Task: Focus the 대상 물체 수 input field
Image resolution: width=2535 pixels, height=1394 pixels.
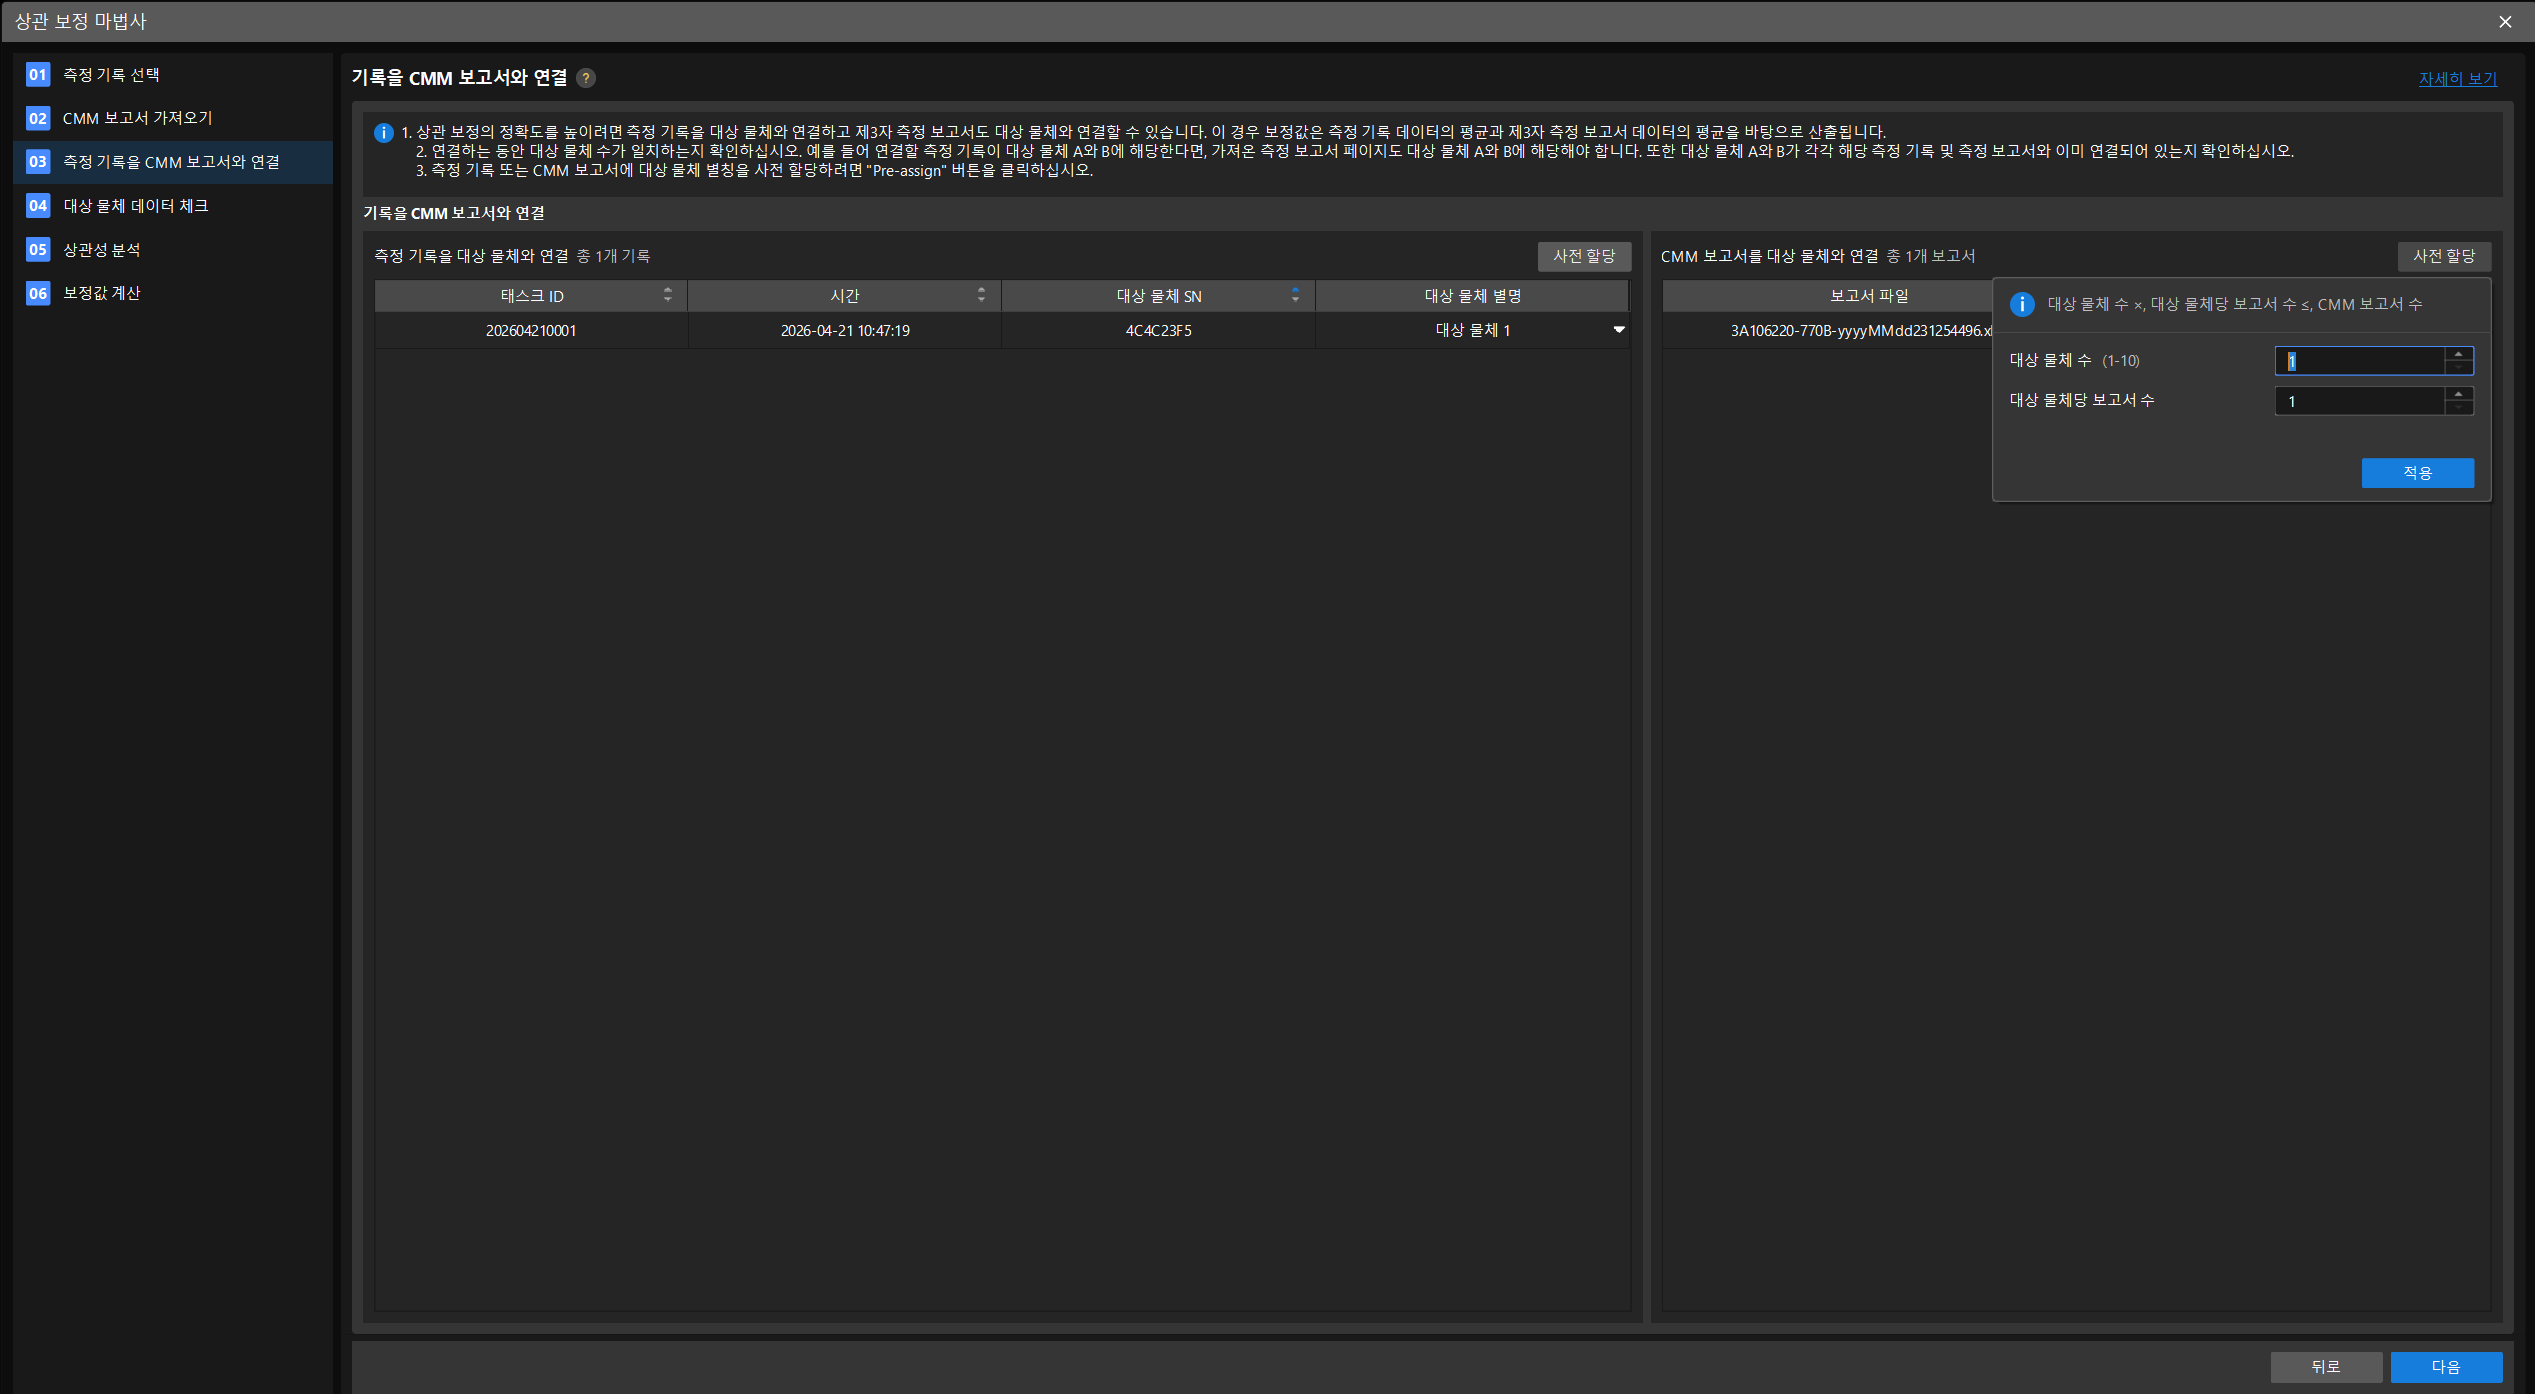Action: pos(2360,361)
